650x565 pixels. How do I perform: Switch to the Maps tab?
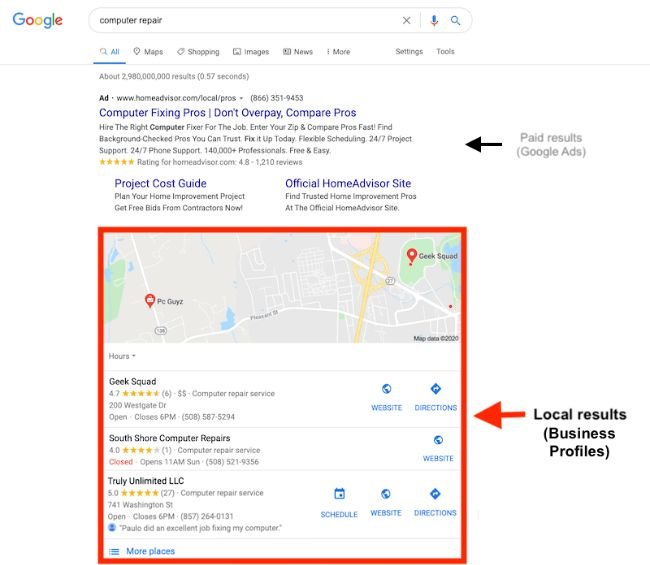pyautogui.click(x=148, y=52)
